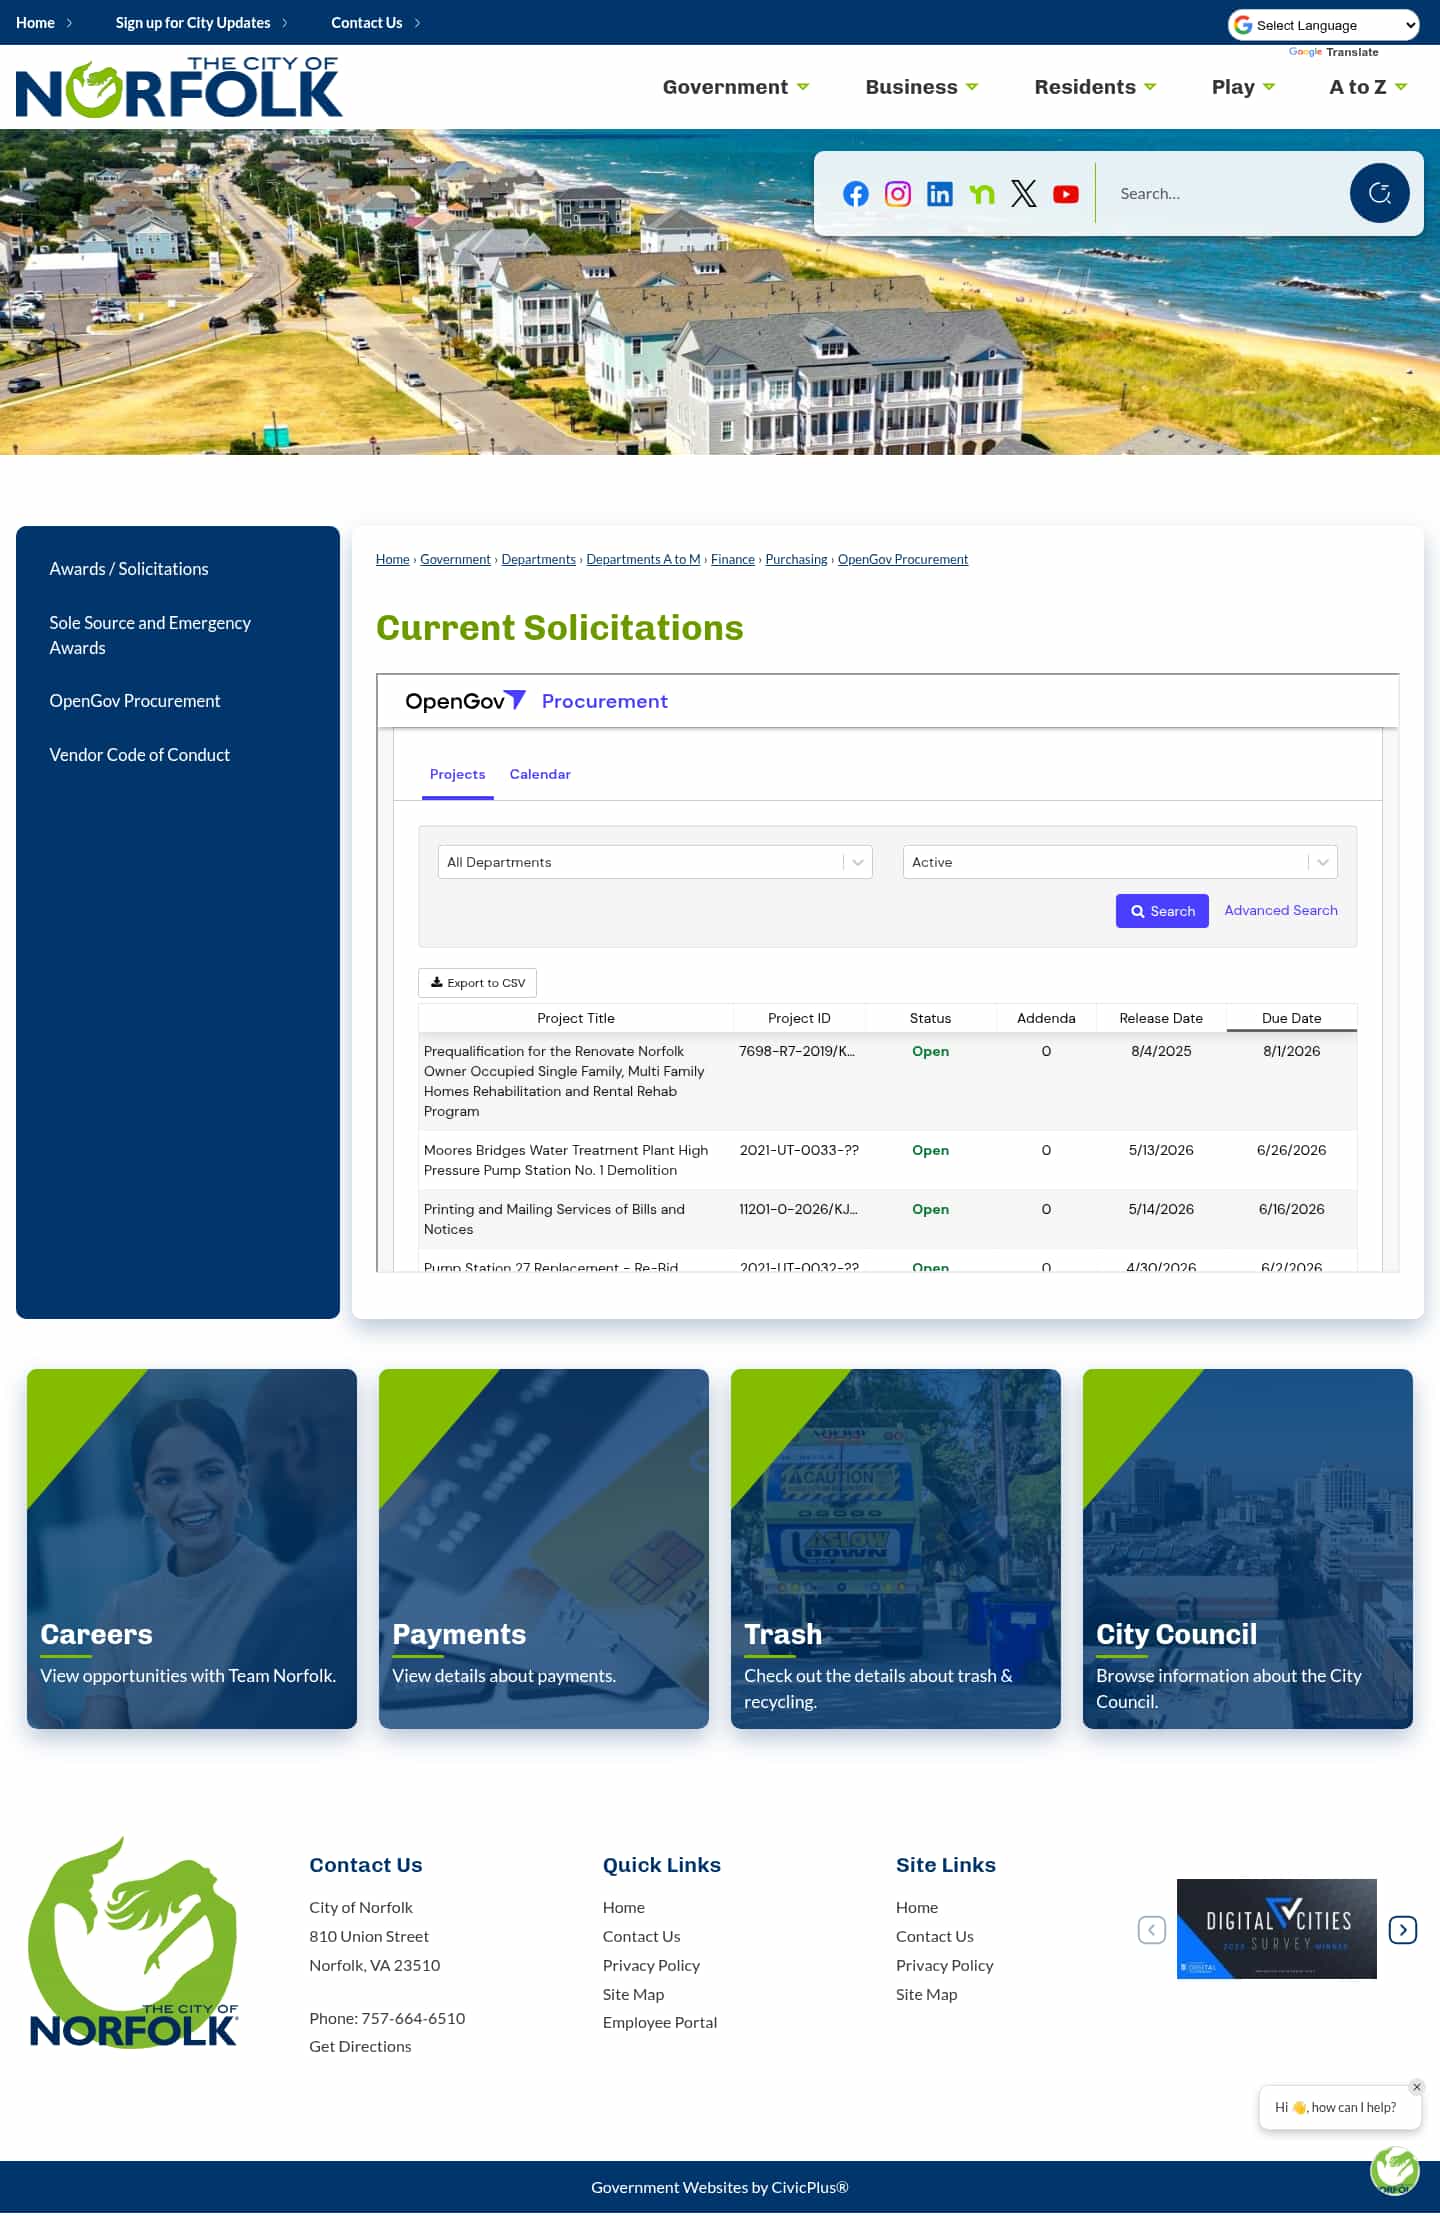Open the YouTube social icon
Image resolution: width=1440 pixels, height=2216 pixels.
tap(1066, 194)
